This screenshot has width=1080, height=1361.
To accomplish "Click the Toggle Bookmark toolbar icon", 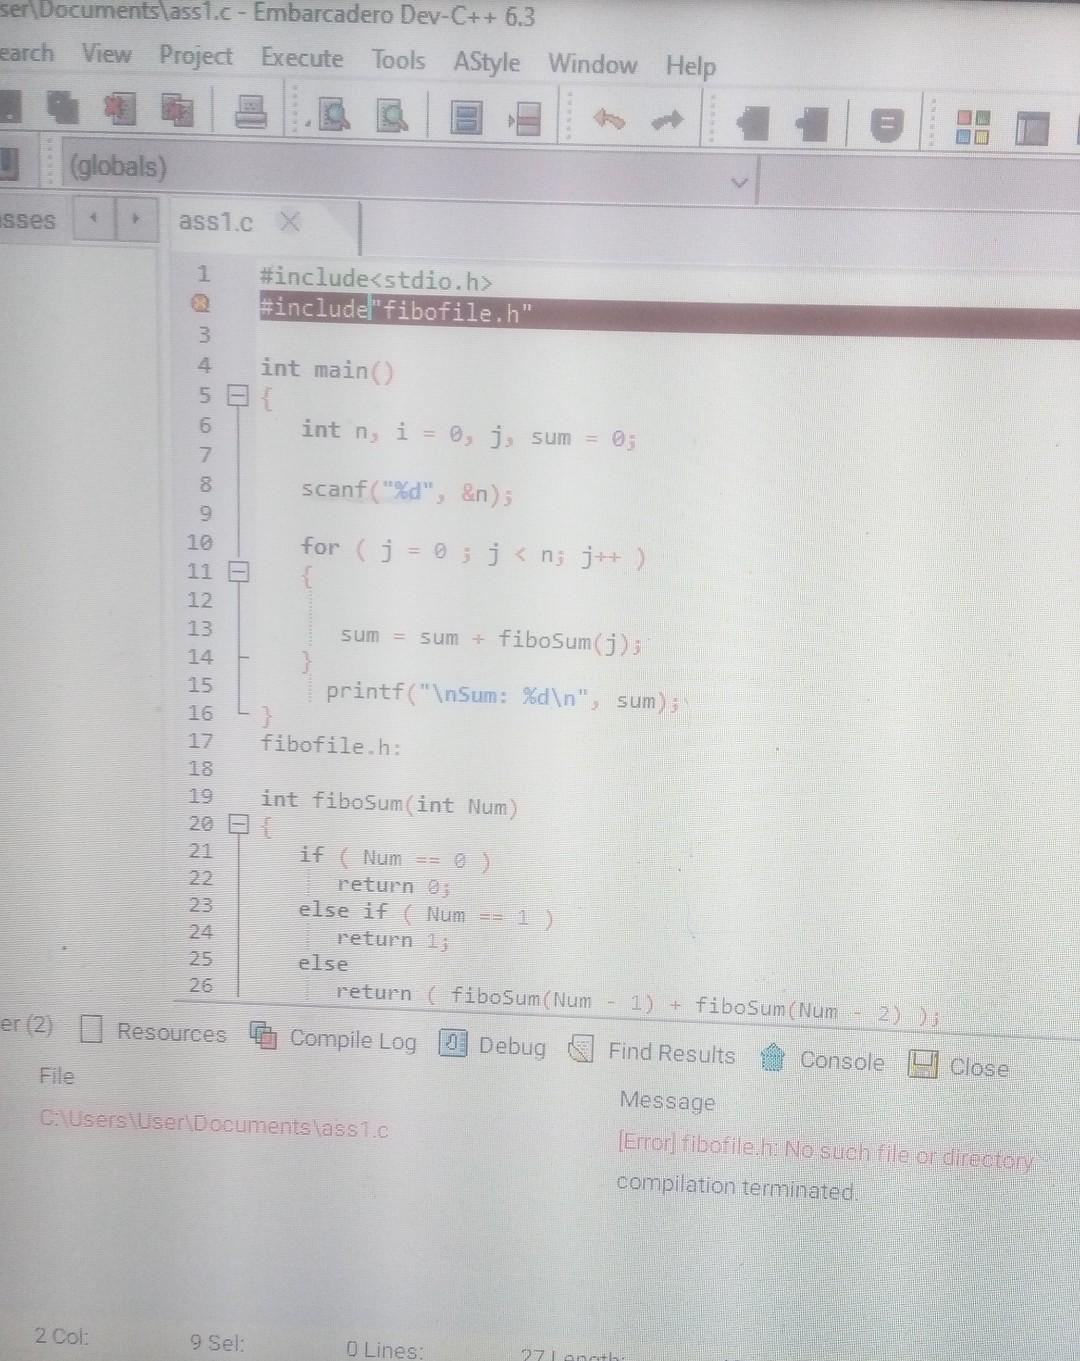I will [754, 123].
